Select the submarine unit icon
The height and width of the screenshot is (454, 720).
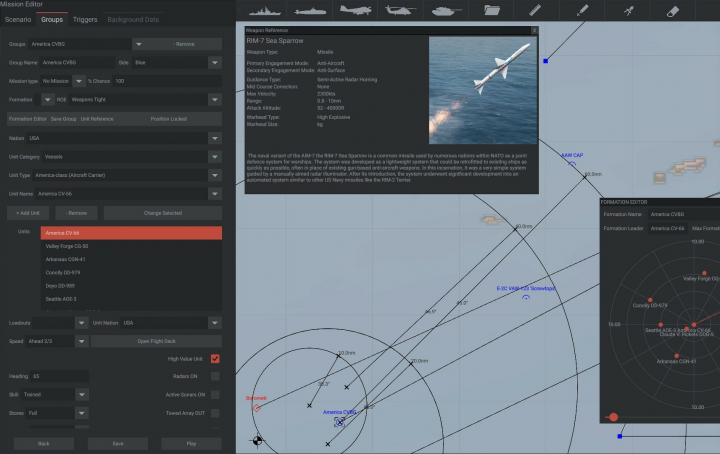(x=310, y=11)
